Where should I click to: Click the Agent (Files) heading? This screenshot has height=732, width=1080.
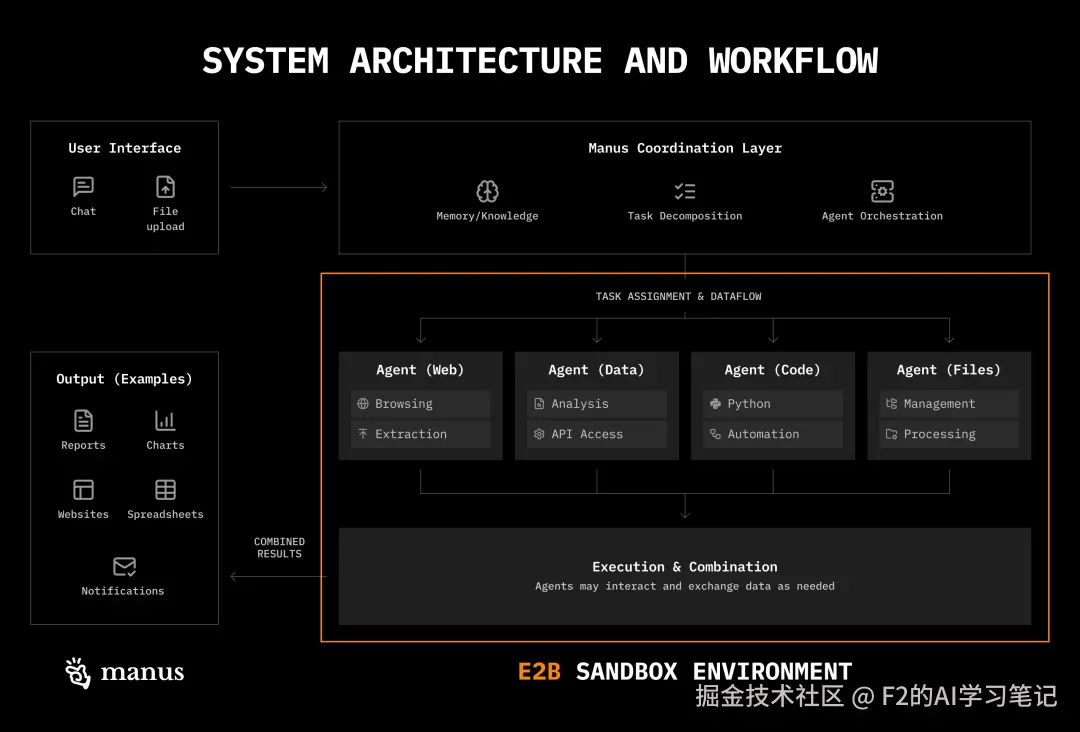(948, 370)
